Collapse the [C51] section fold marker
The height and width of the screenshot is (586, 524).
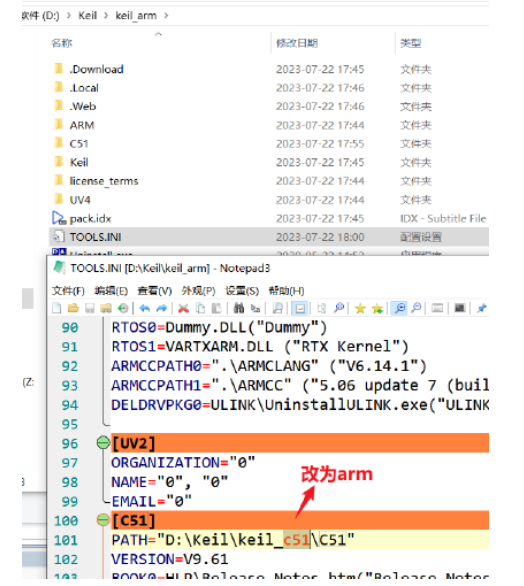tap(103, 520)
